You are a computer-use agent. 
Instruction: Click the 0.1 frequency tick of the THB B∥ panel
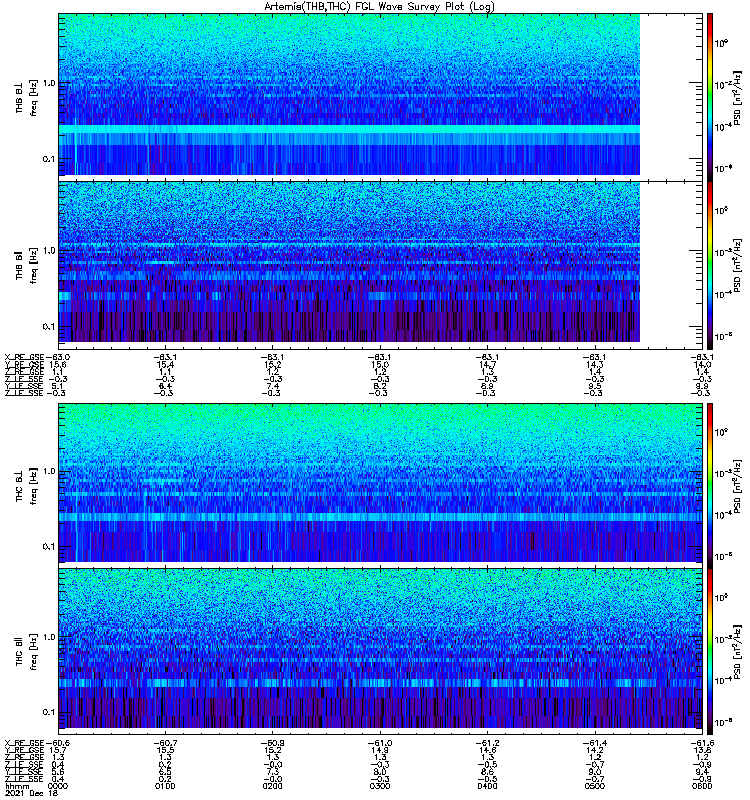click(x=49, y=327)
